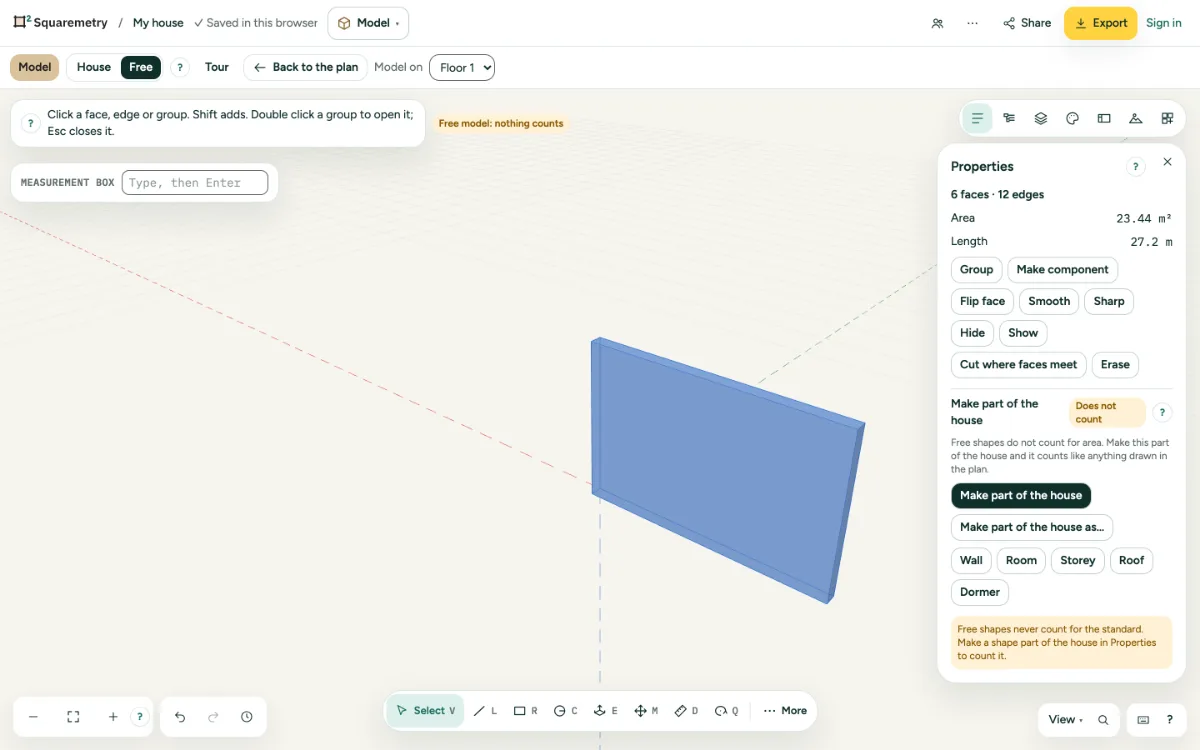The height and width of the screenshot is (750, 1200).
Task: Select the Model mode tab
Action: pyautogui.click(x=34, y=67)
